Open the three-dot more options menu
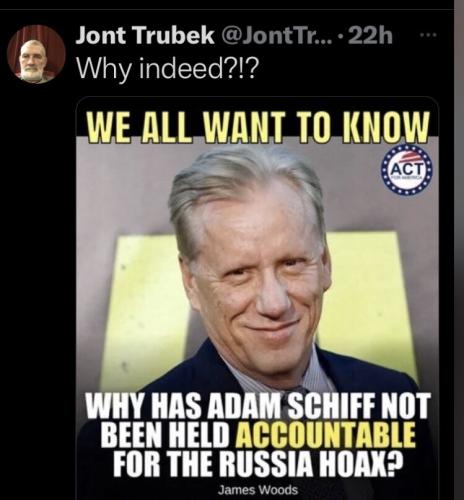The height and width of the screenshot is (500, 464). [430, 34]
